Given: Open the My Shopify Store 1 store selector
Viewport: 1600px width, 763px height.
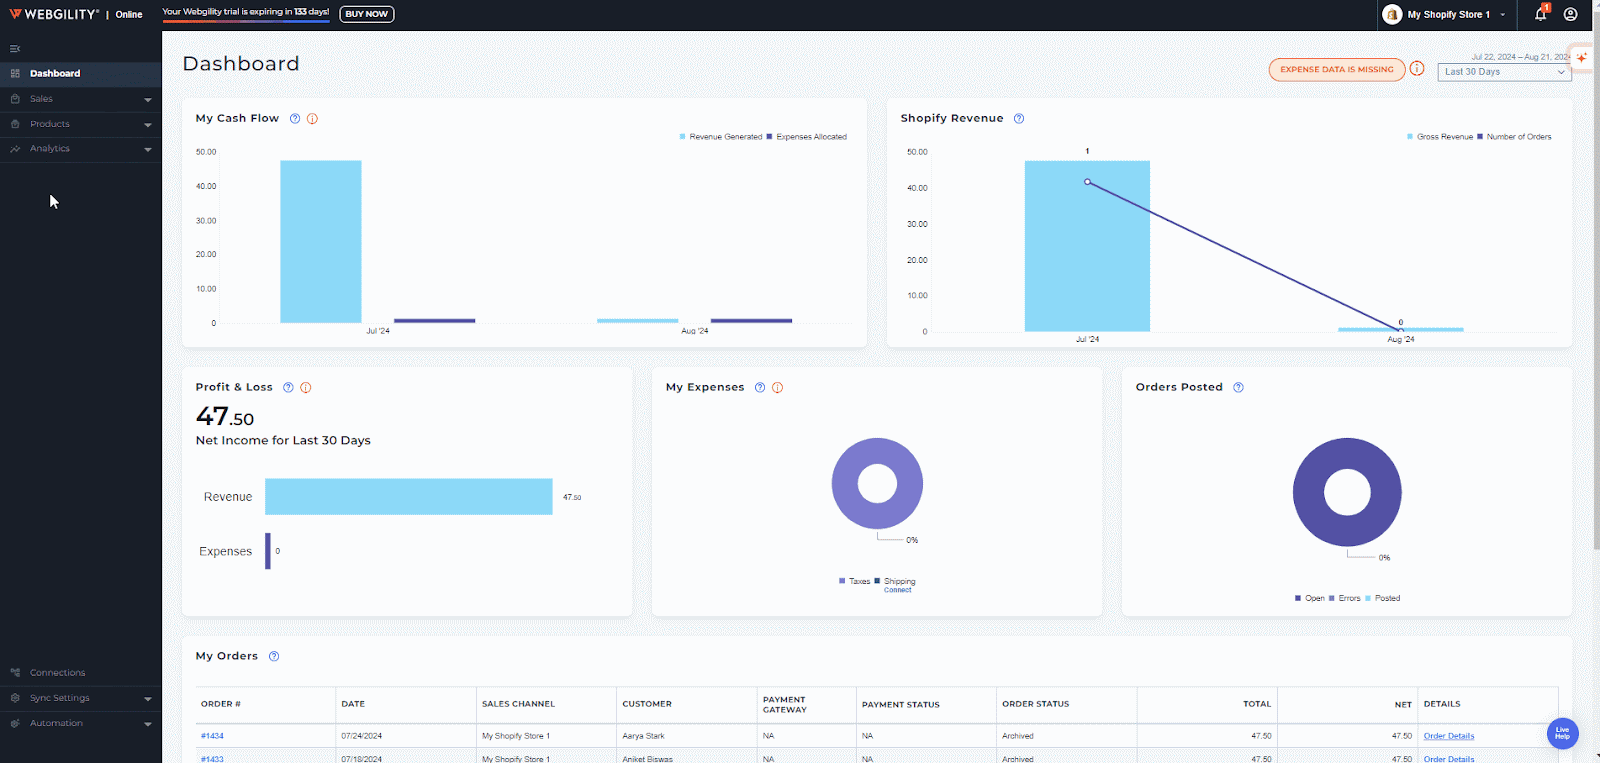Looking at the screenshot, I should point(1447,15).
